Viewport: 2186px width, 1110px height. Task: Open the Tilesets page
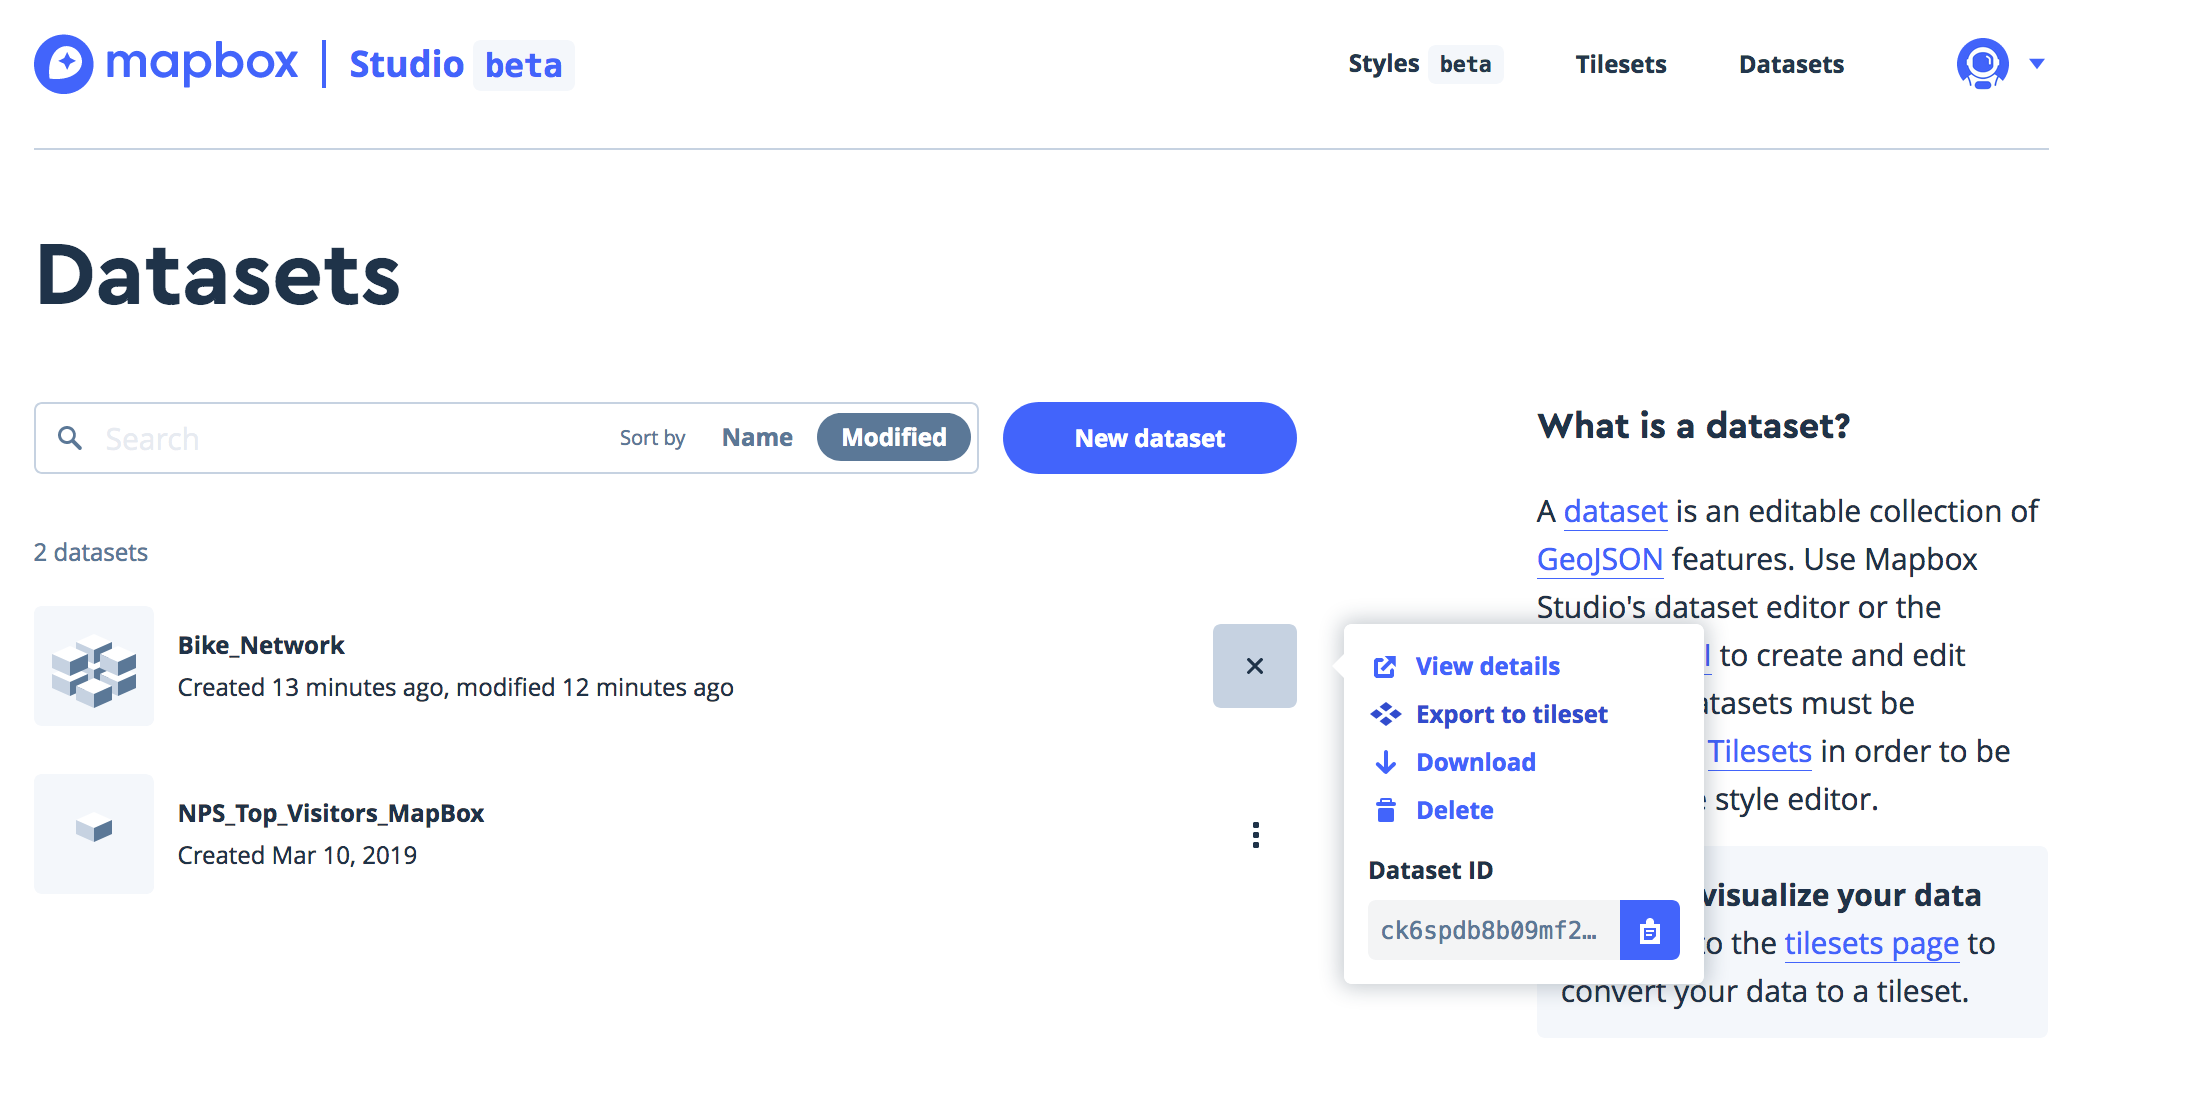[1621, 64]
